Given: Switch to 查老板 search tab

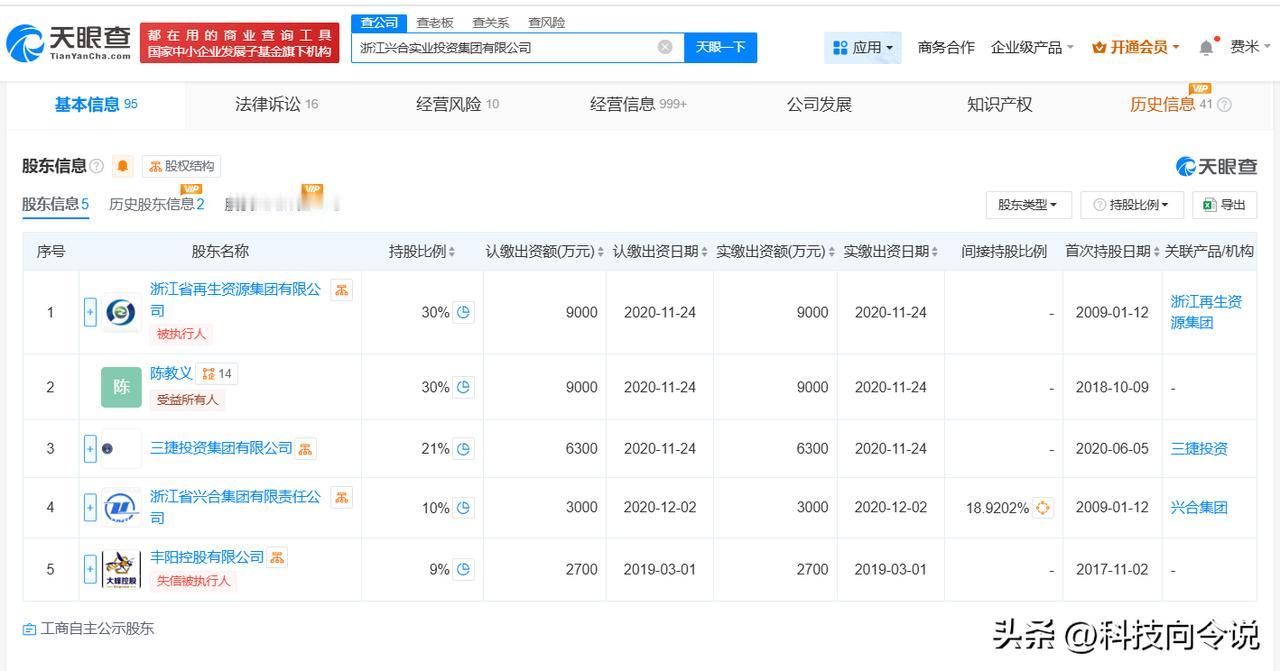Looking at the screenshot, I should [x=434, y=22].
